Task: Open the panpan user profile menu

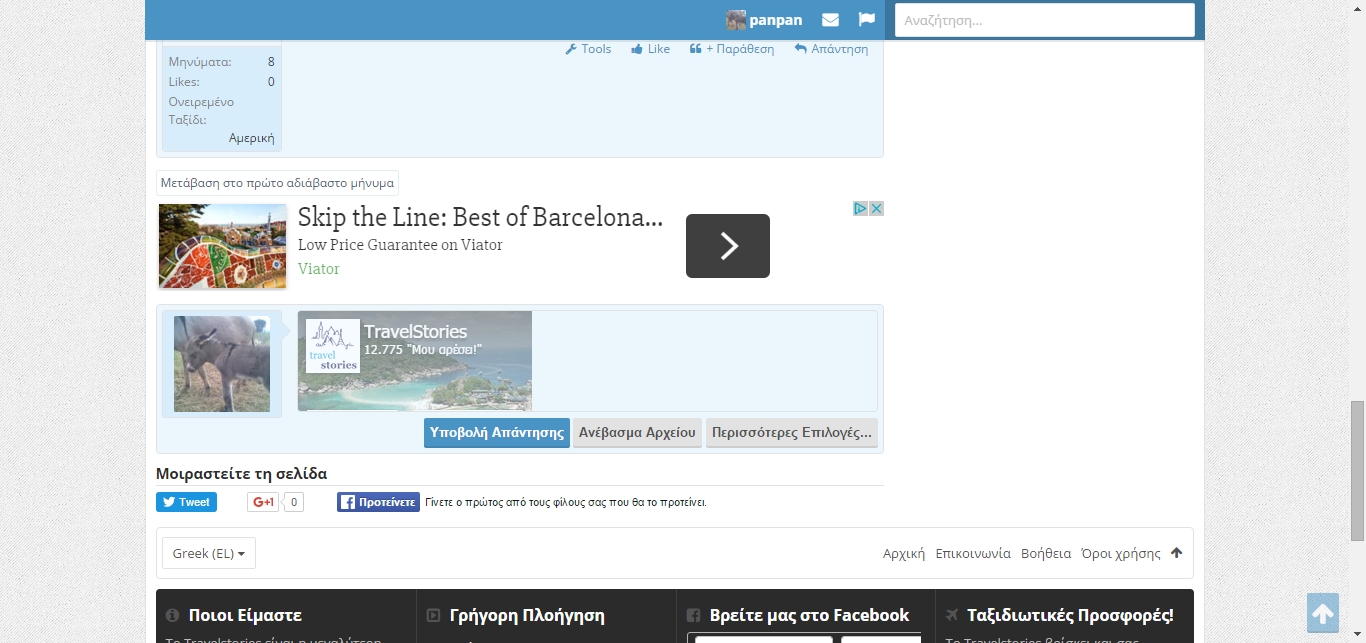Action: (x=765, y=20)
